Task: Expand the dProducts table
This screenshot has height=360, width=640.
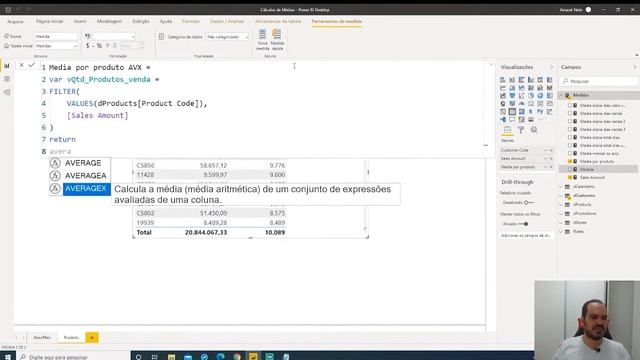Action: [x=561, y=204]
